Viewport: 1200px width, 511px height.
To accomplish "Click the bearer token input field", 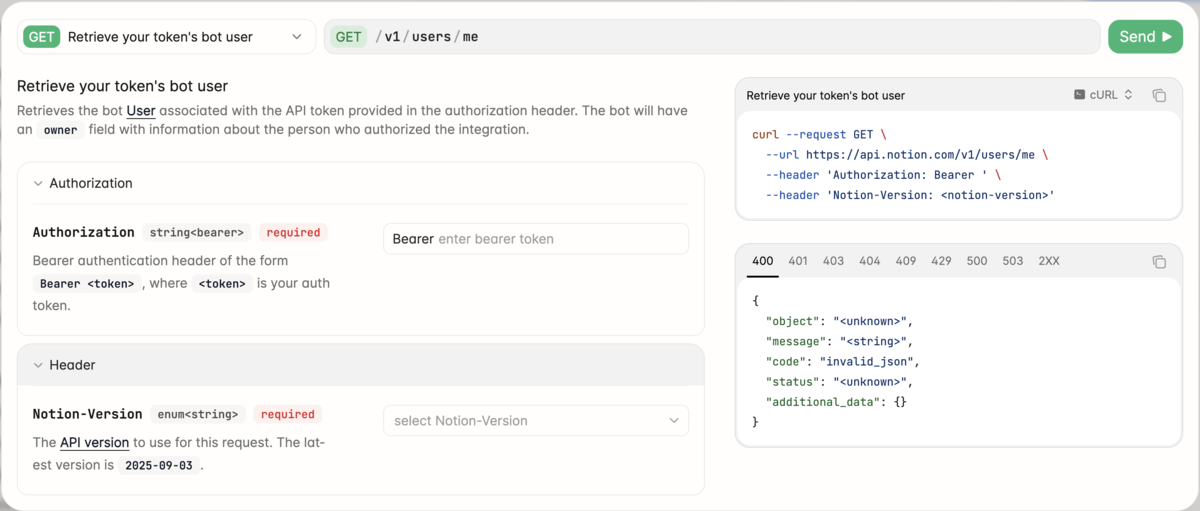I will click(x=560, y=239).
